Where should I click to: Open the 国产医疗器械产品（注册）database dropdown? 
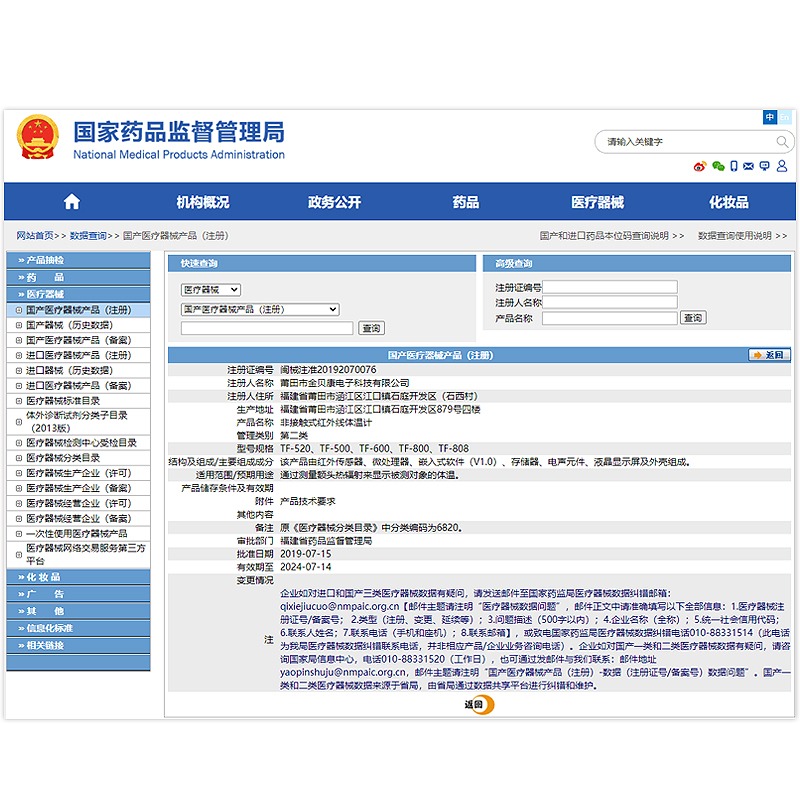260,309
